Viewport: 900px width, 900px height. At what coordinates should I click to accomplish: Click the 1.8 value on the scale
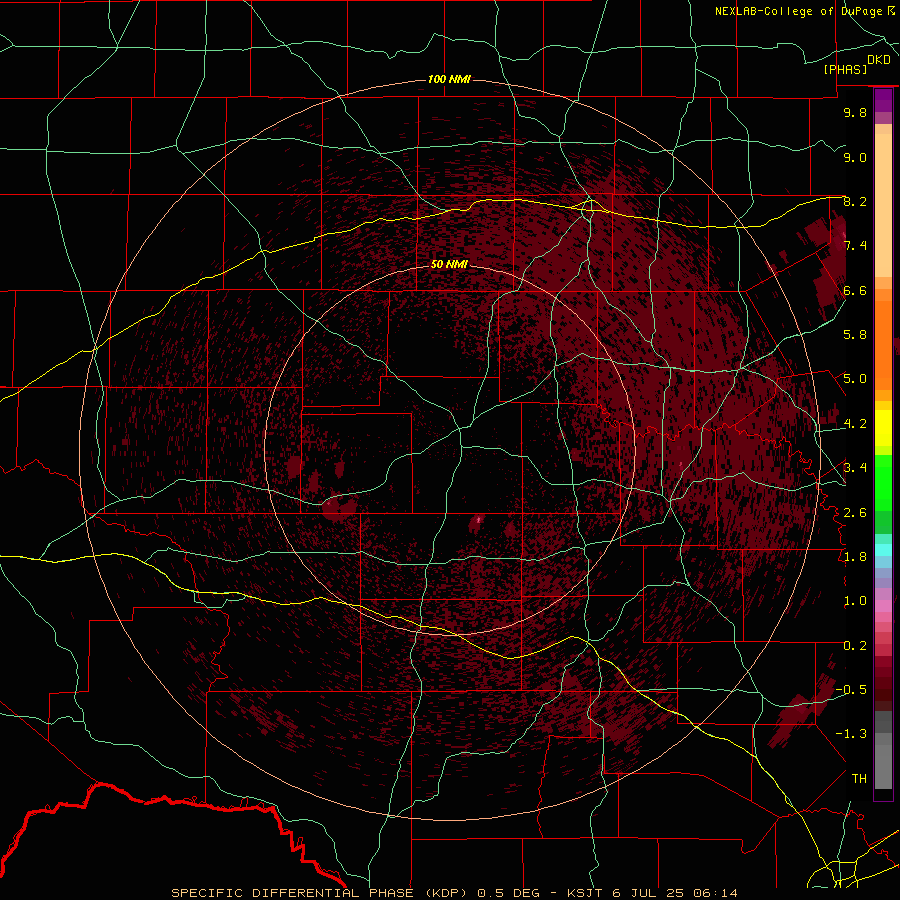point(855,557)
